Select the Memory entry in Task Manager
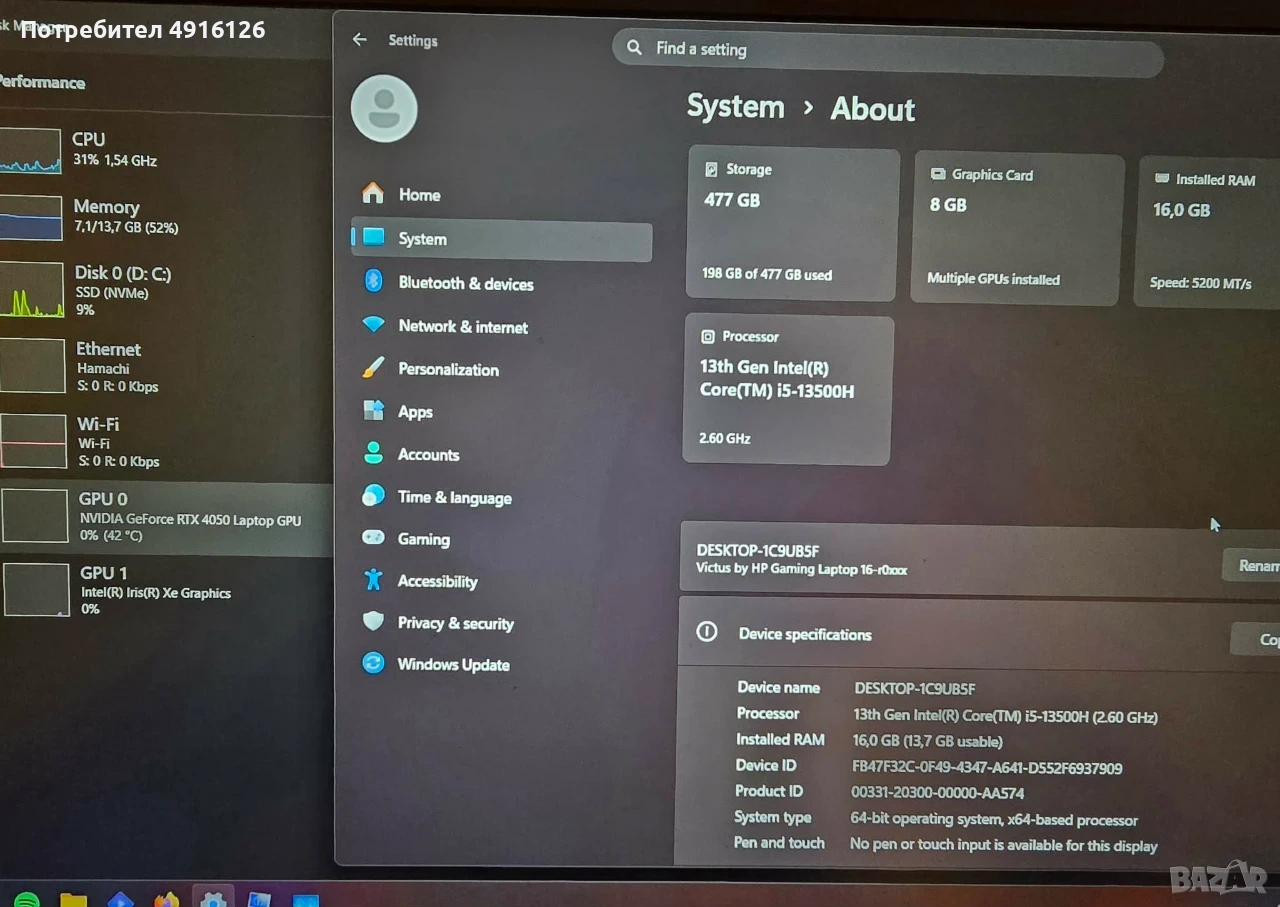The width and height of the screenshot is (1280, 907). click(165, 217)
